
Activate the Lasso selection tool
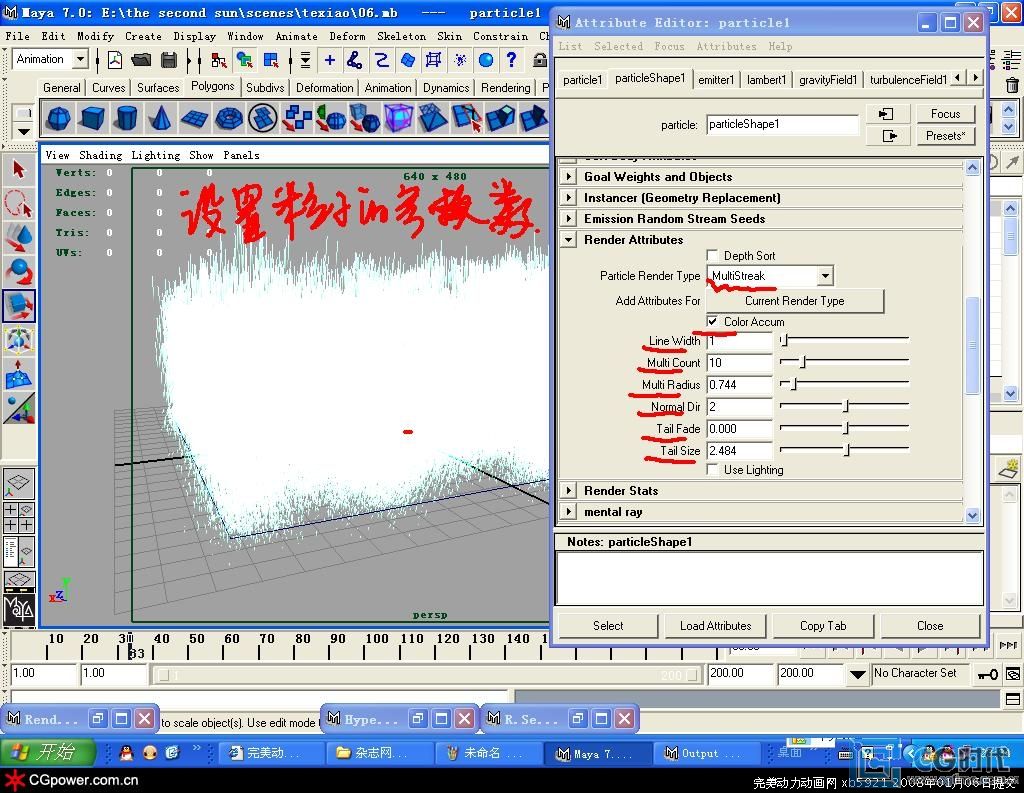[18, 203]
